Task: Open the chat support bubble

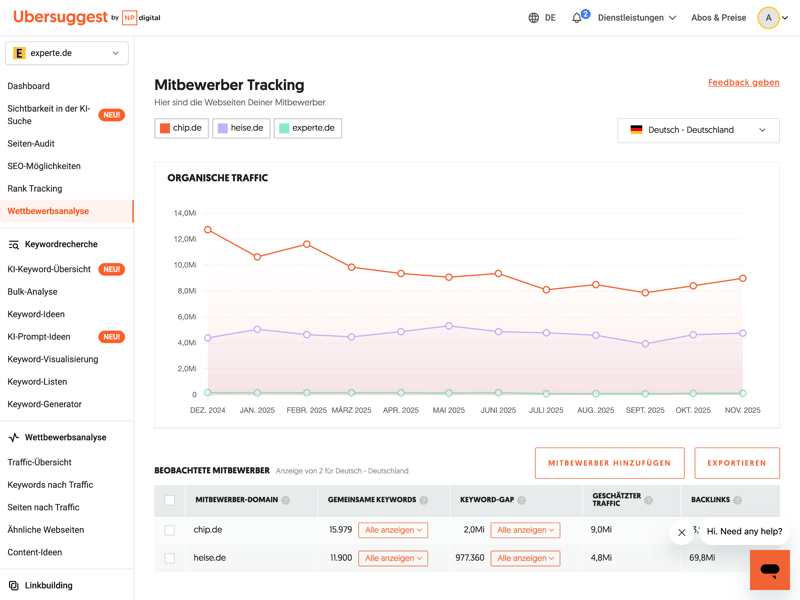Action: [x=769, y=570]
